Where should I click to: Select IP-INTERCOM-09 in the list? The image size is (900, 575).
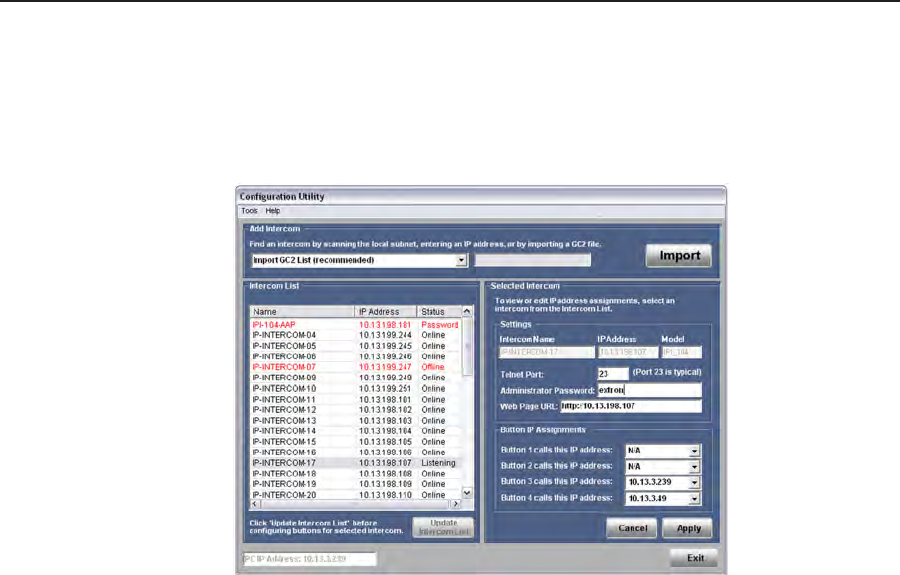click(x=356, y=378)
